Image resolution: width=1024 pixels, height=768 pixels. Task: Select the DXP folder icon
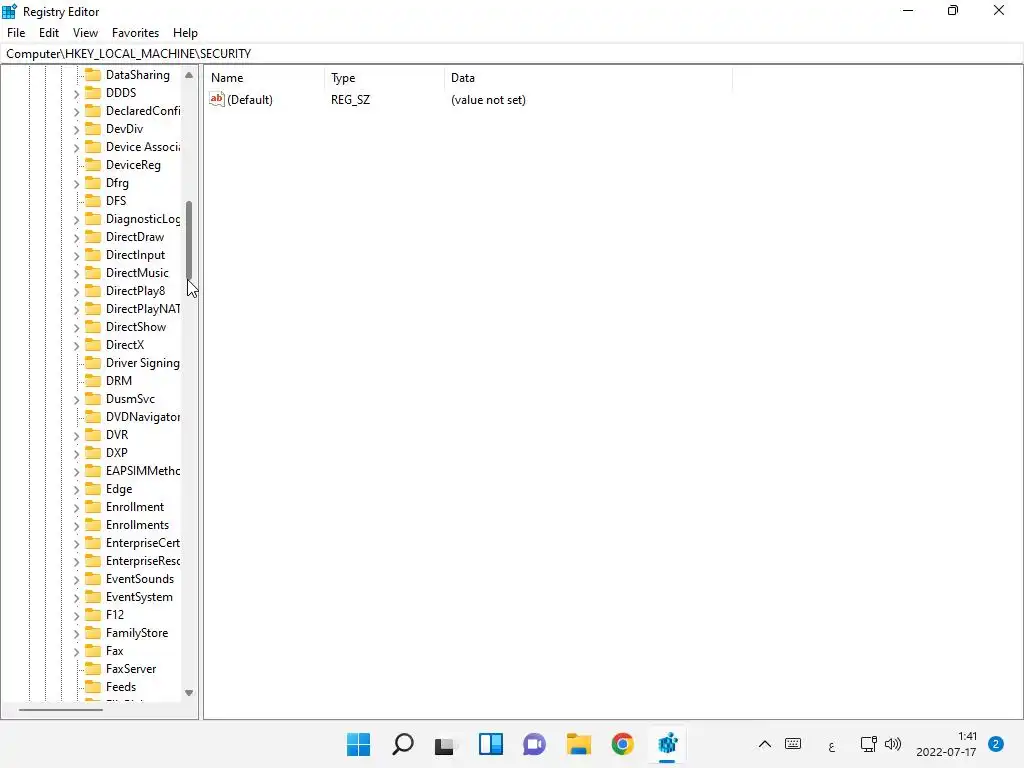click(93, 453)
